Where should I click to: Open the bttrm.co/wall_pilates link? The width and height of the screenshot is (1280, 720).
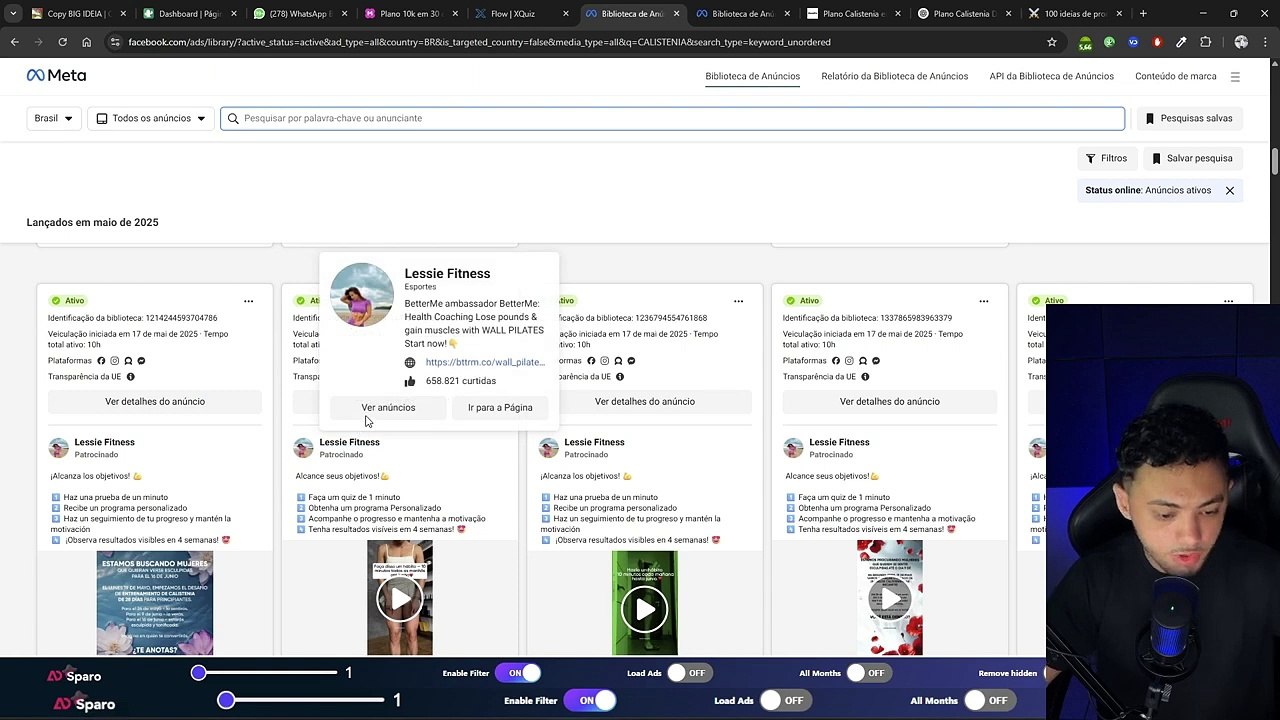485,362
